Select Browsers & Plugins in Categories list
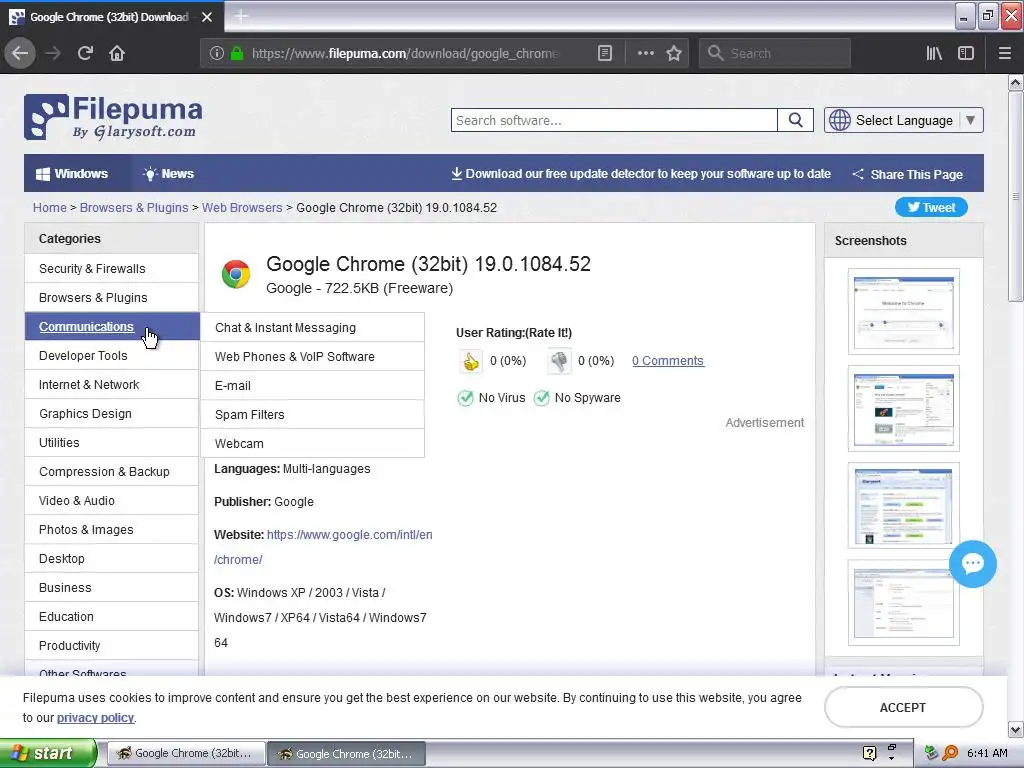Image resolution: width=1024 pixels, height=768 pixels. [x=112, y=298]
